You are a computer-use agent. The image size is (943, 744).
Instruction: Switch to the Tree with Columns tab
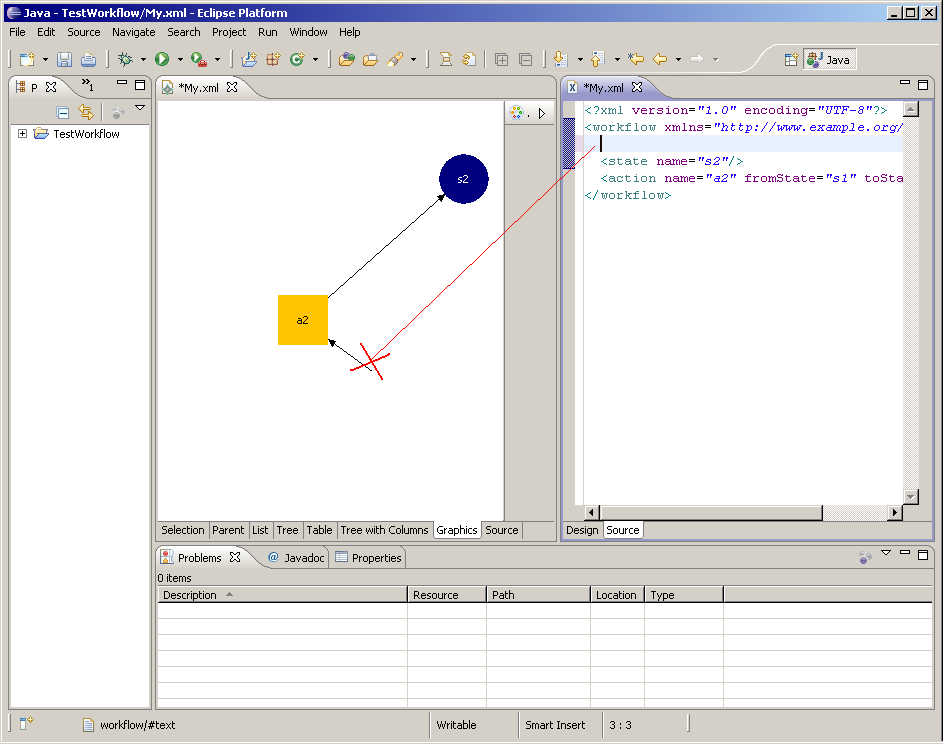click(384, 530)
